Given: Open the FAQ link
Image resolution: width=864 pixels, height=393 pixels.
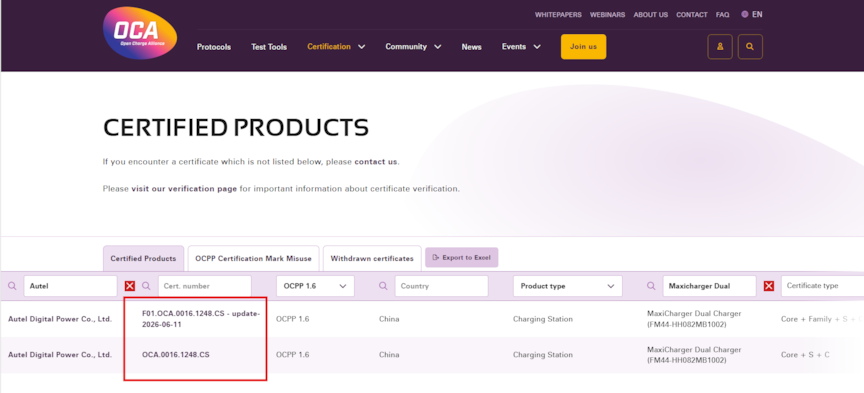Looking at the screenshot, I should [722, 15].
